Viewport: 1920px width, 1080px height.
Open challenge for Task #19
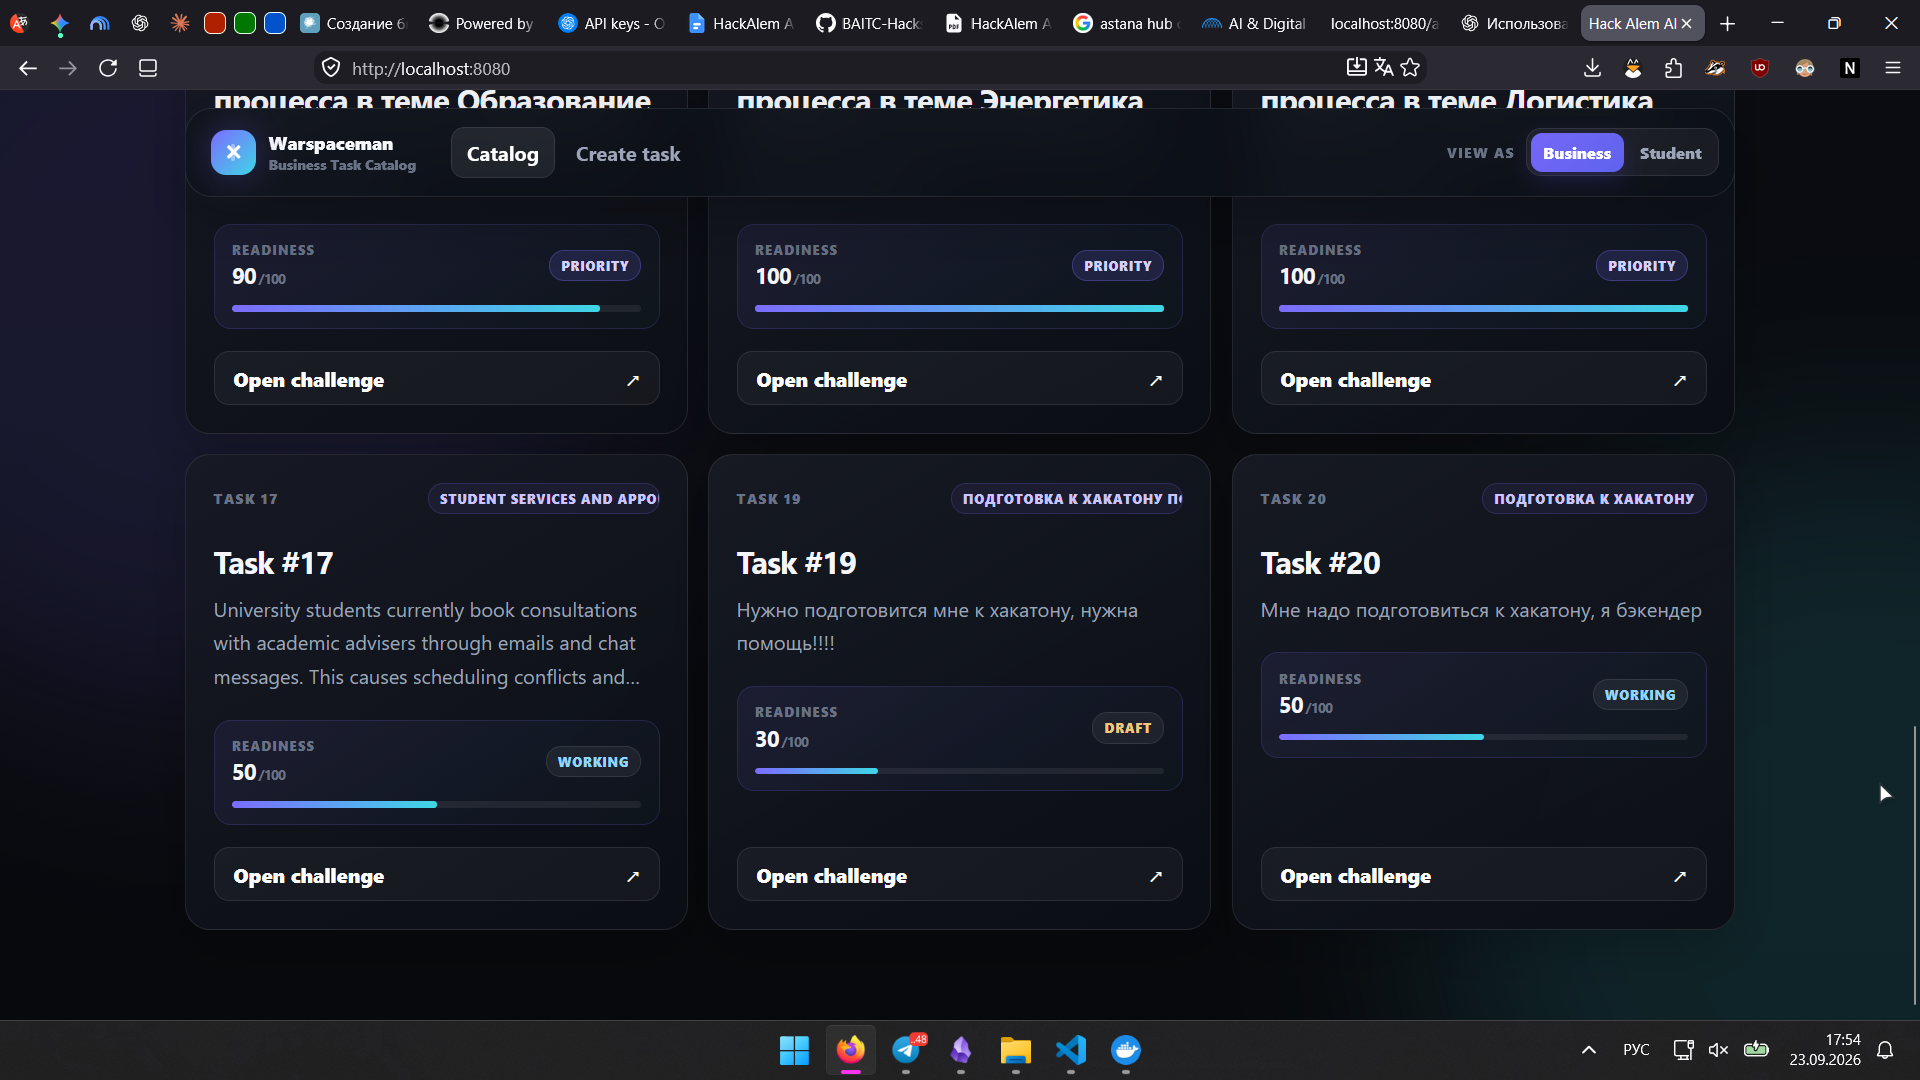tap(960, 875)
